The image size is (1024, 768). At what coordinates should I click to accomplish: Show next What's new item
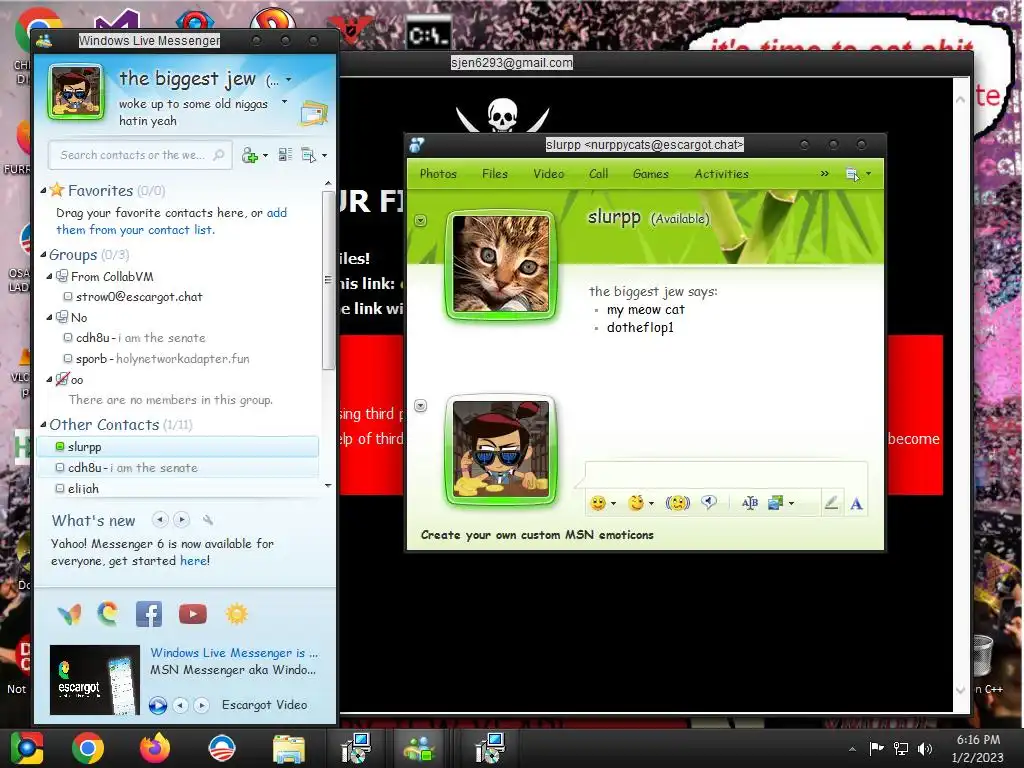[x=182, y=520]
